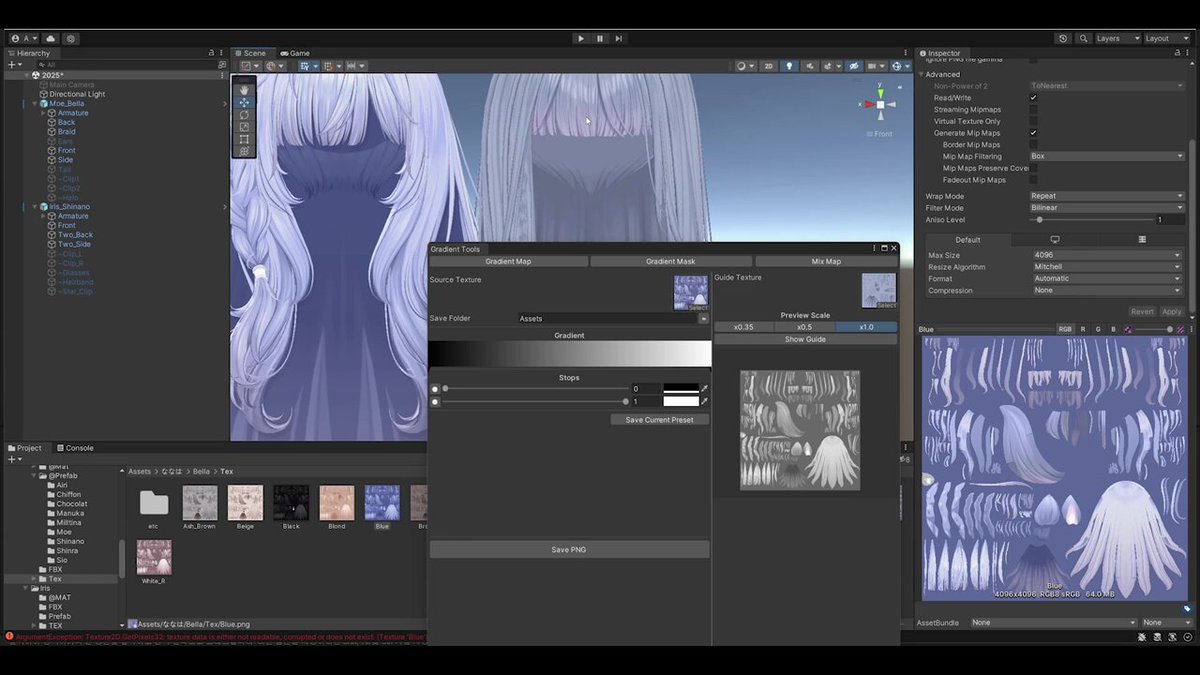Toggle Generate Mip Maps checkbox
The height and width of the screenshot is (675, 1200).
(x=1033, y=133)
